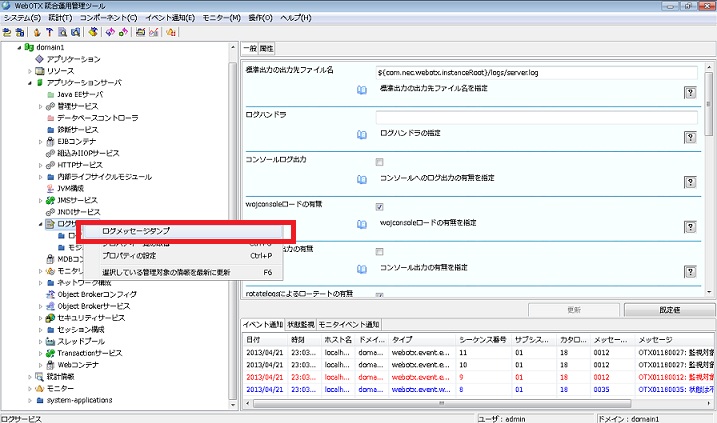
Task: Enable the コンソールログ出力 checkbox
Action: point(380,162)
